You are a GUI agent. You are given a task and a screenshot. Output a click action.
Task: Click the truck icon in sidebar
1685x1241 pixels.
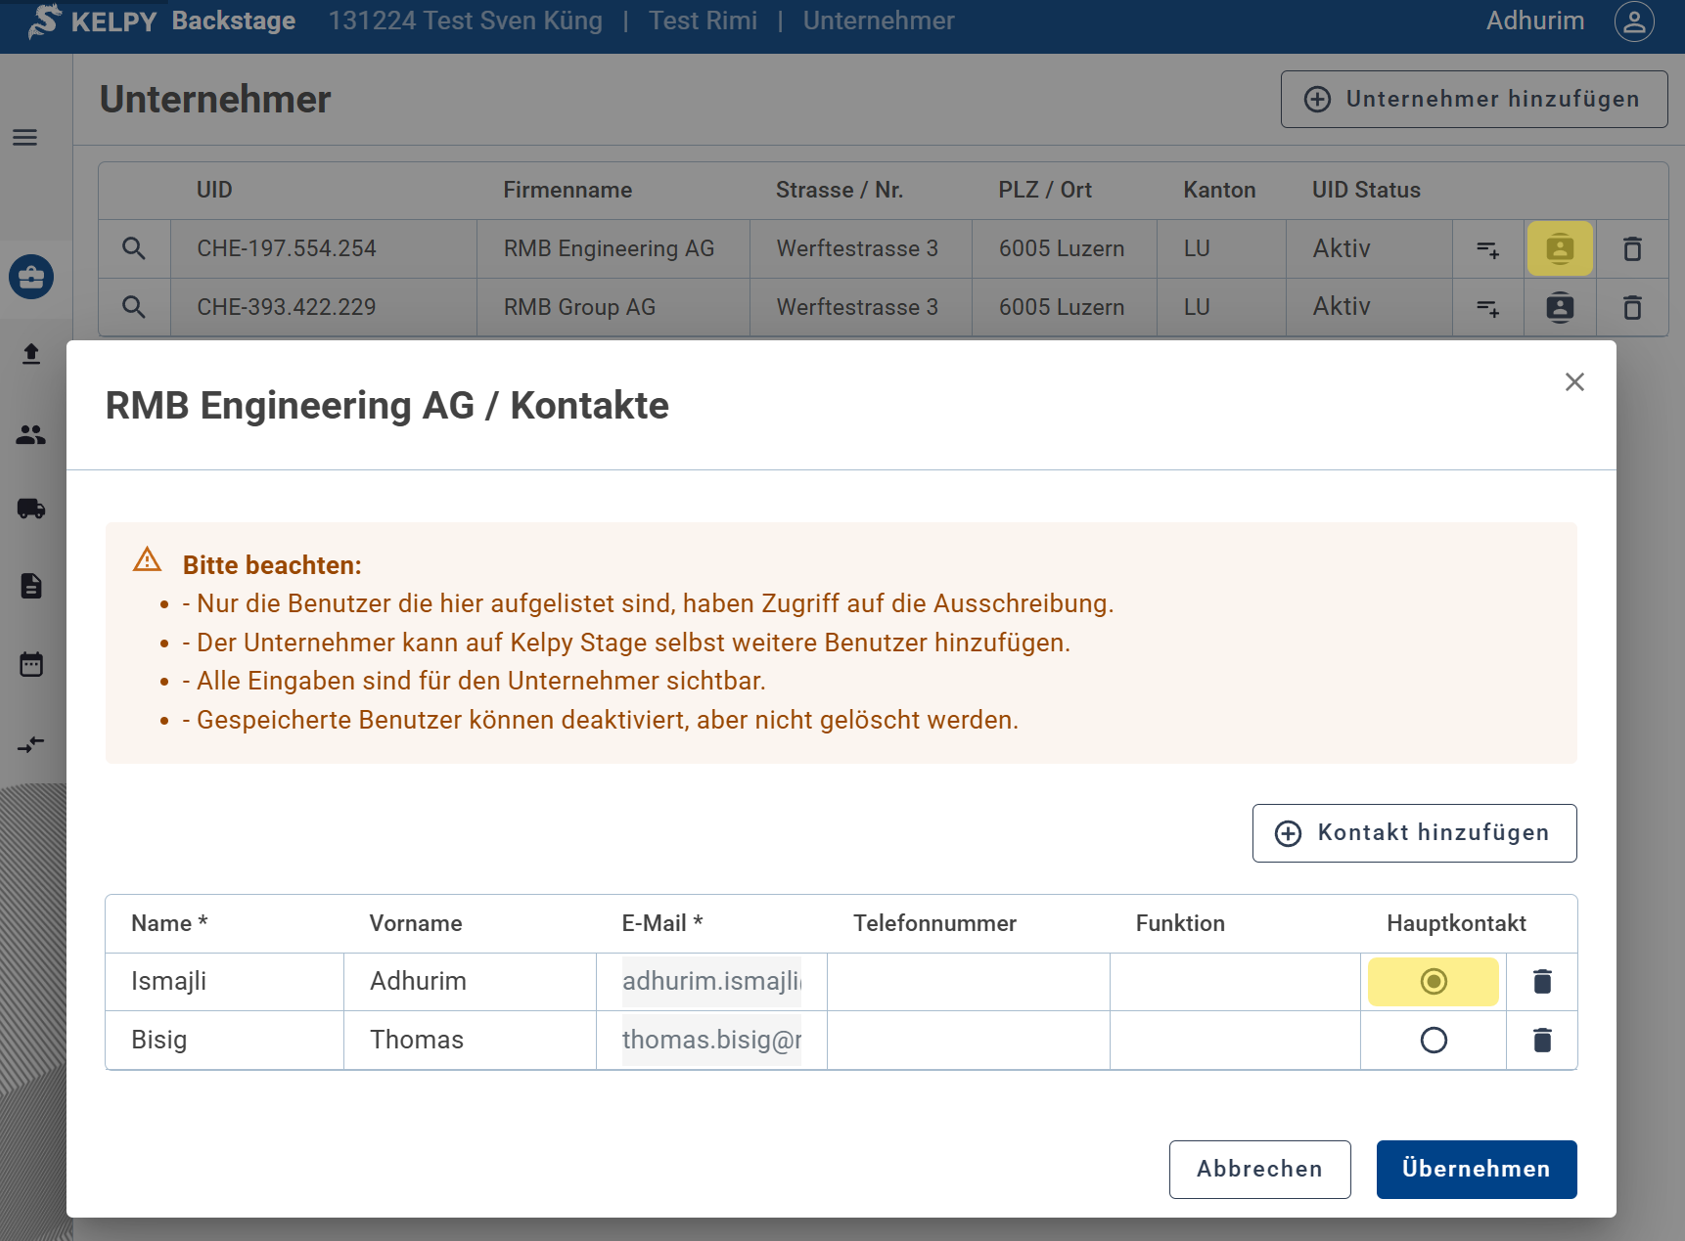[31, 509]
